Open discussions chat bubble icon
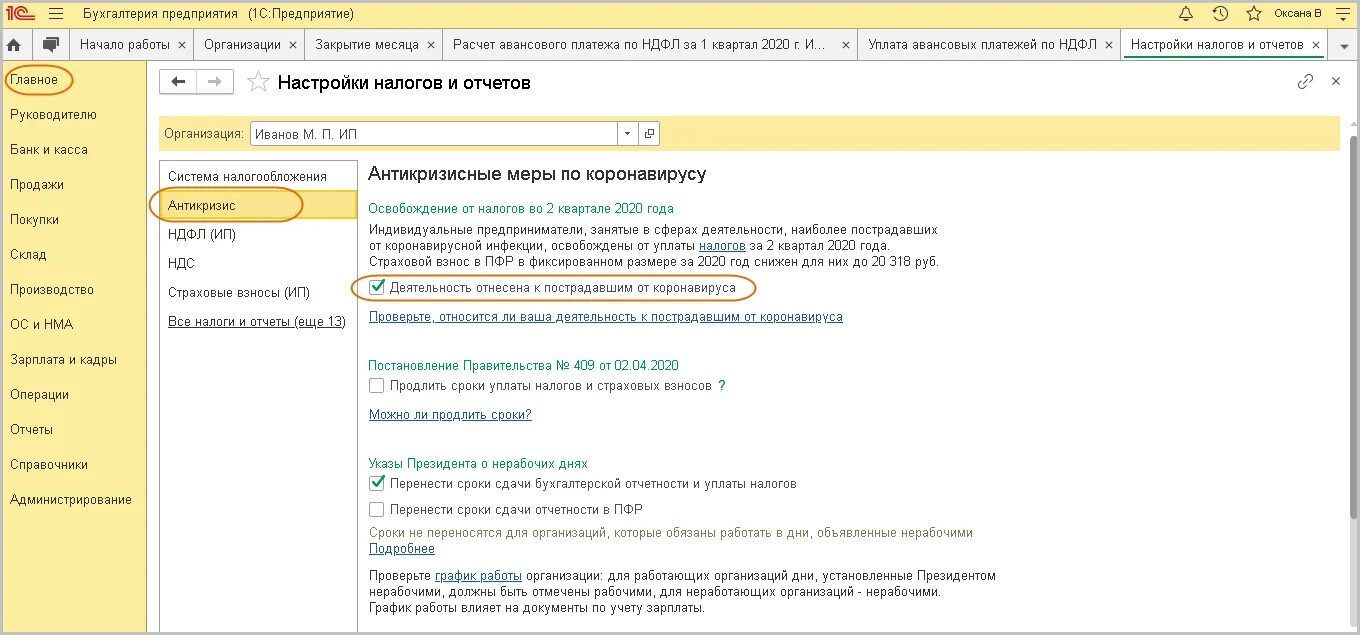 pos(50,45)
